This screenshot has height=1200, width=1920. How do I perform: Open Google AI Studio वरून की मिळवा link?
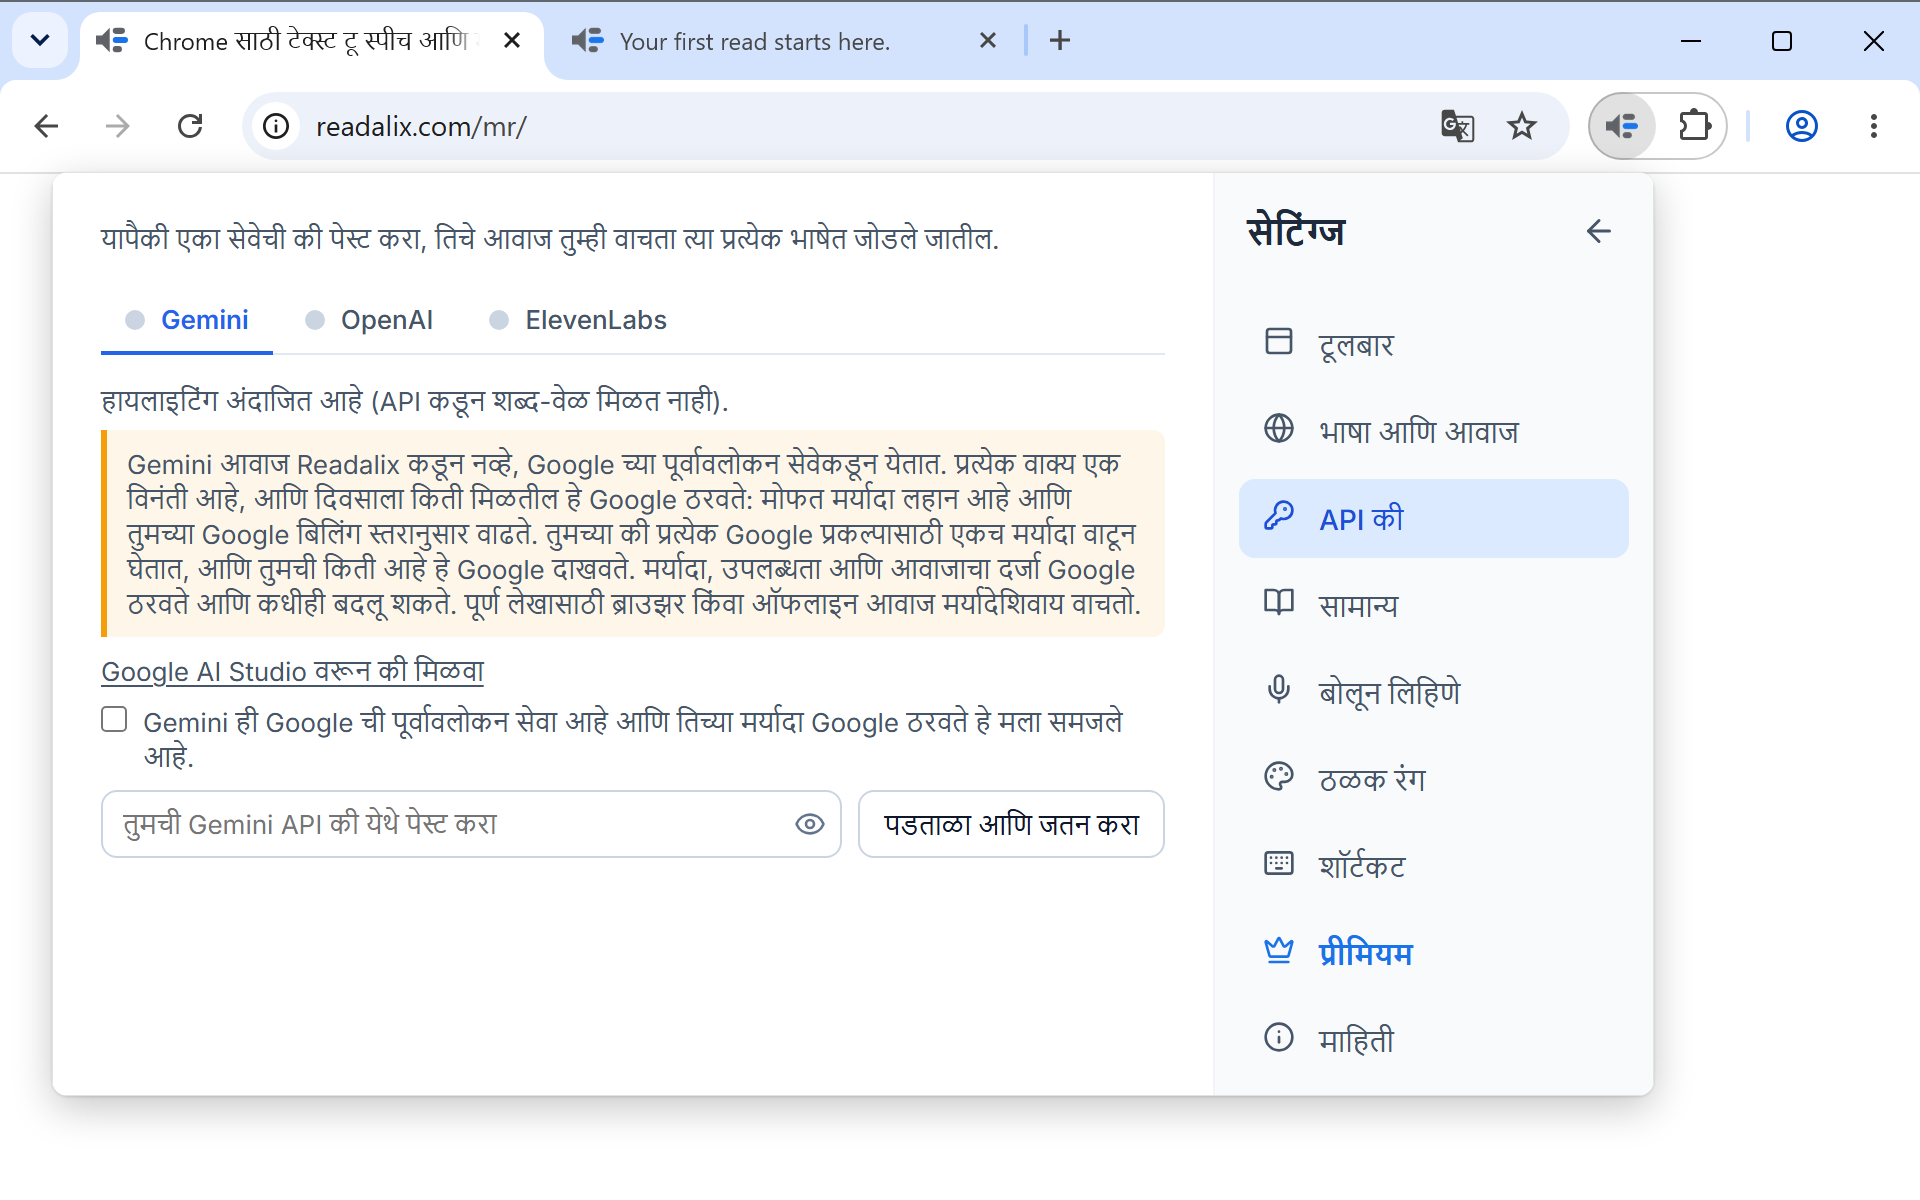tap(292, 671)
